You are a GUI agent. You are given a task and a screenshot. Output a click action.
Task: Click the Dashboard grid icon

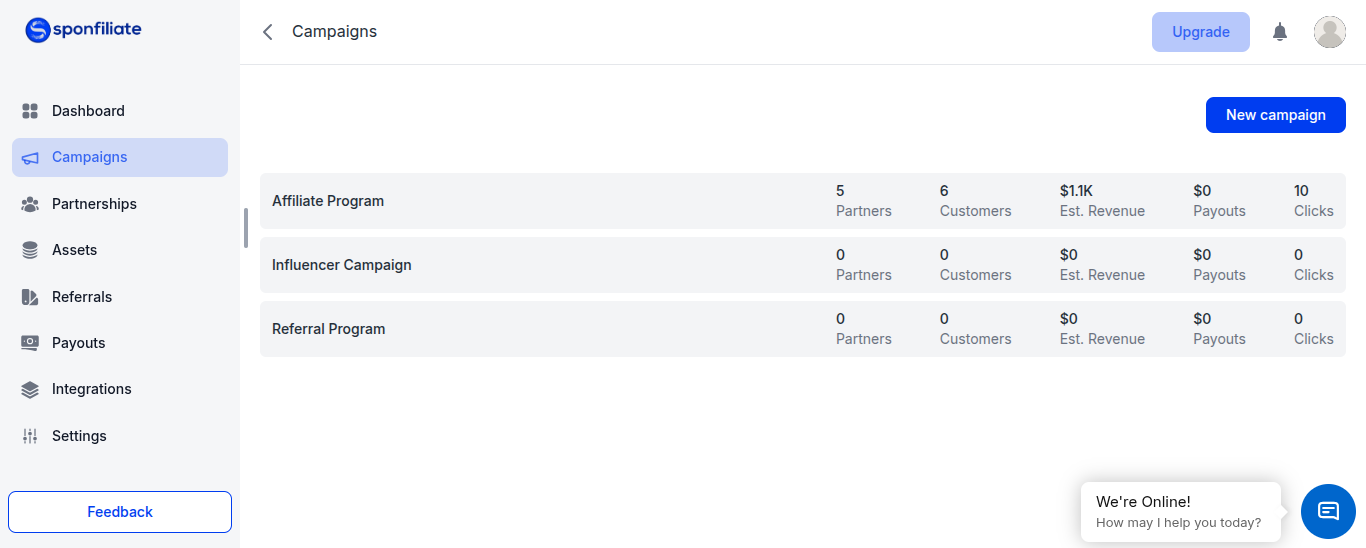point(30,111)
